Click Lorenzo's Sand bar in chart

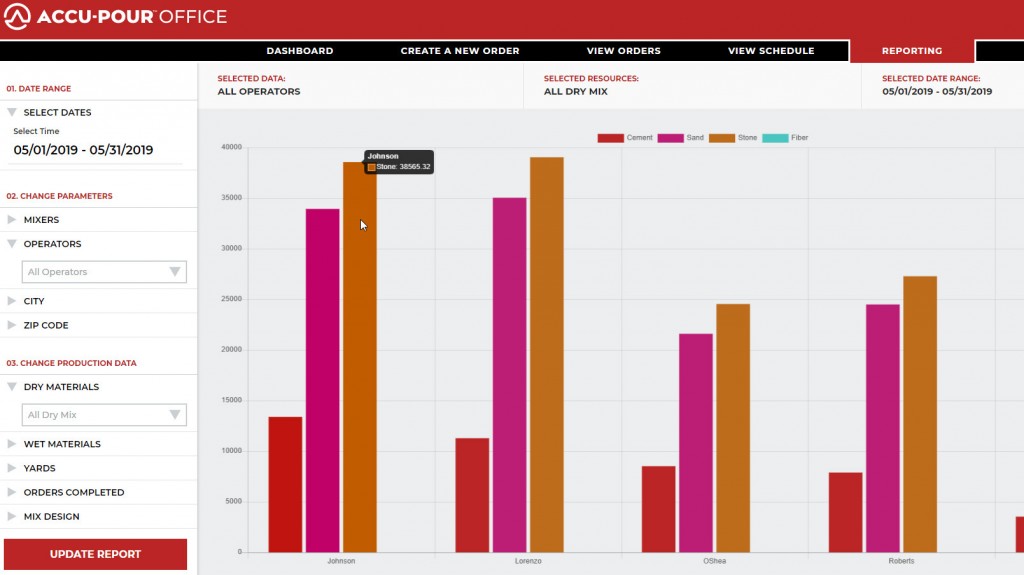coord(509,375)
